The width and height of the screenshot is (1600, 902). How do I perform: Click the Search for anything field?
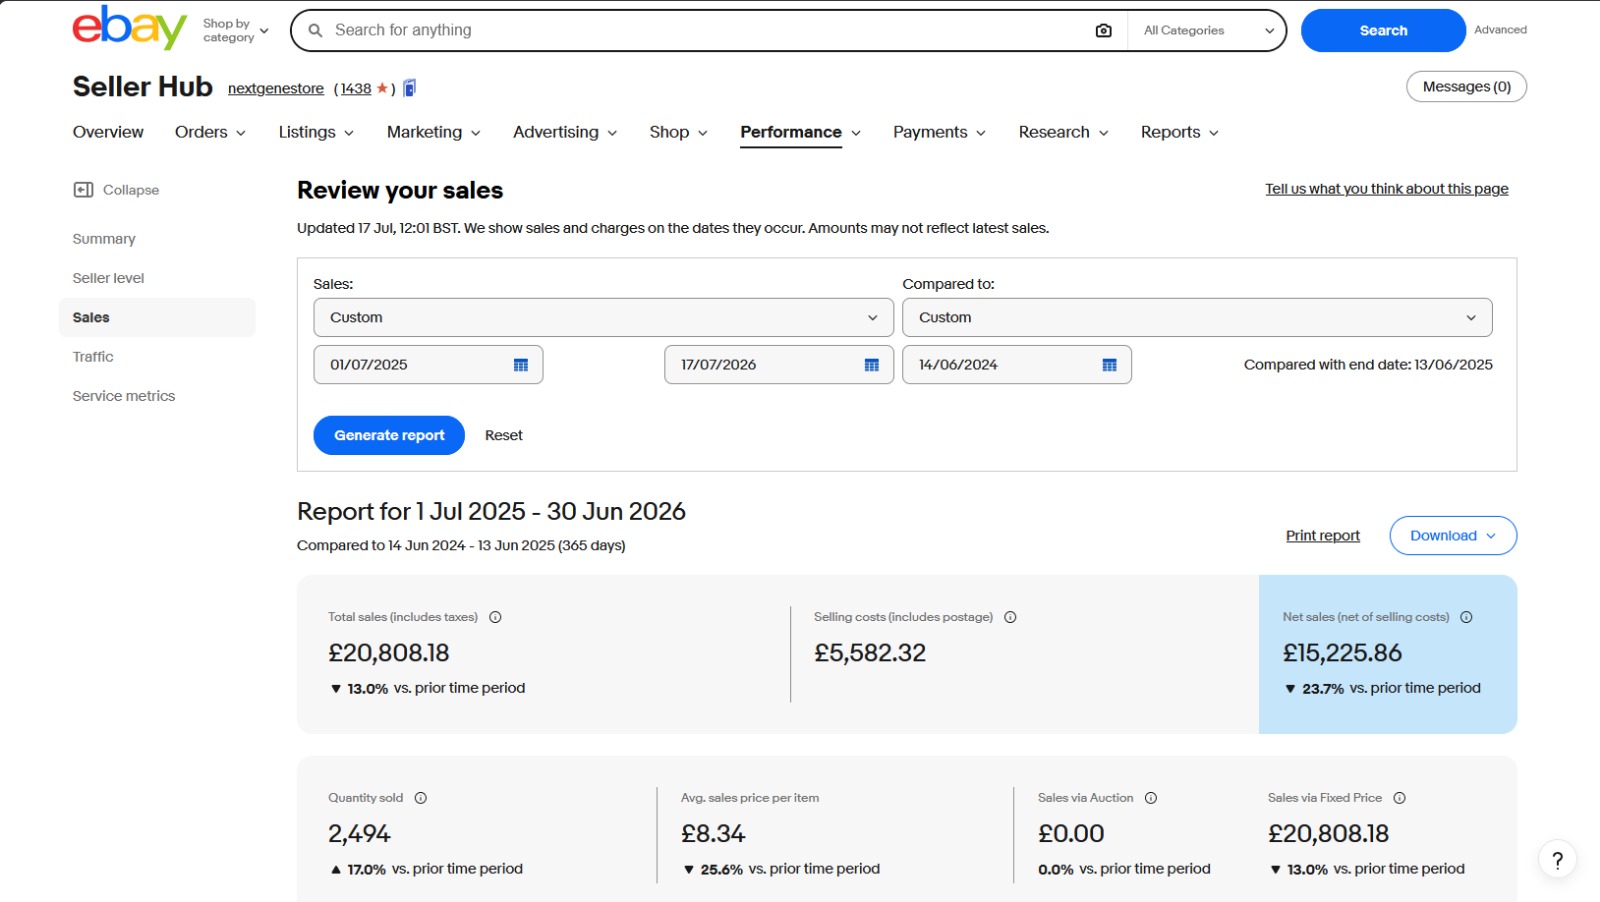click(710, 31)
